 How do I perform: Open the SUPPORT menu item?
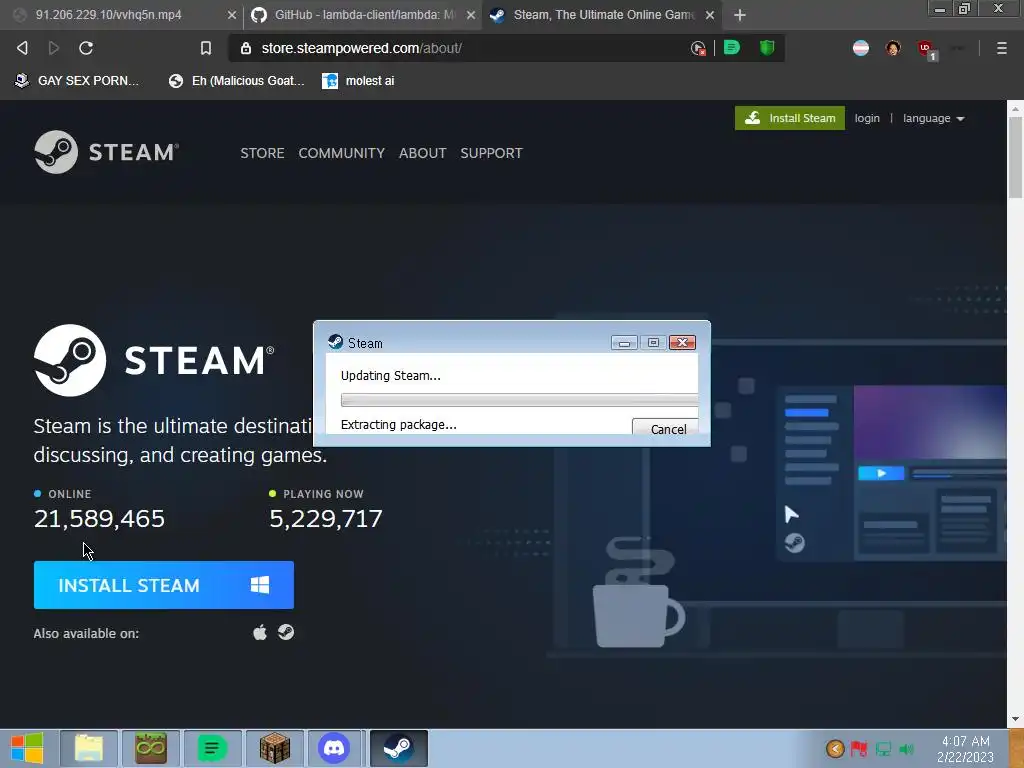click(x=491, y=153)
